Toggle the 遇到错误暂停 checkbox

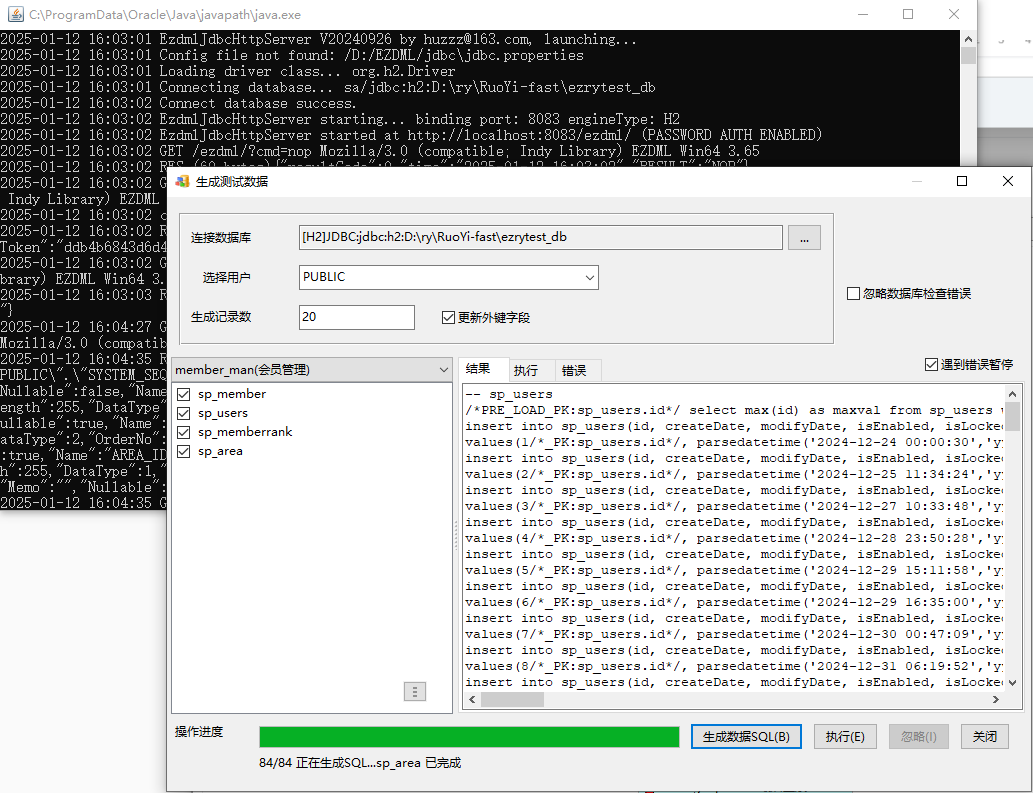932,365
